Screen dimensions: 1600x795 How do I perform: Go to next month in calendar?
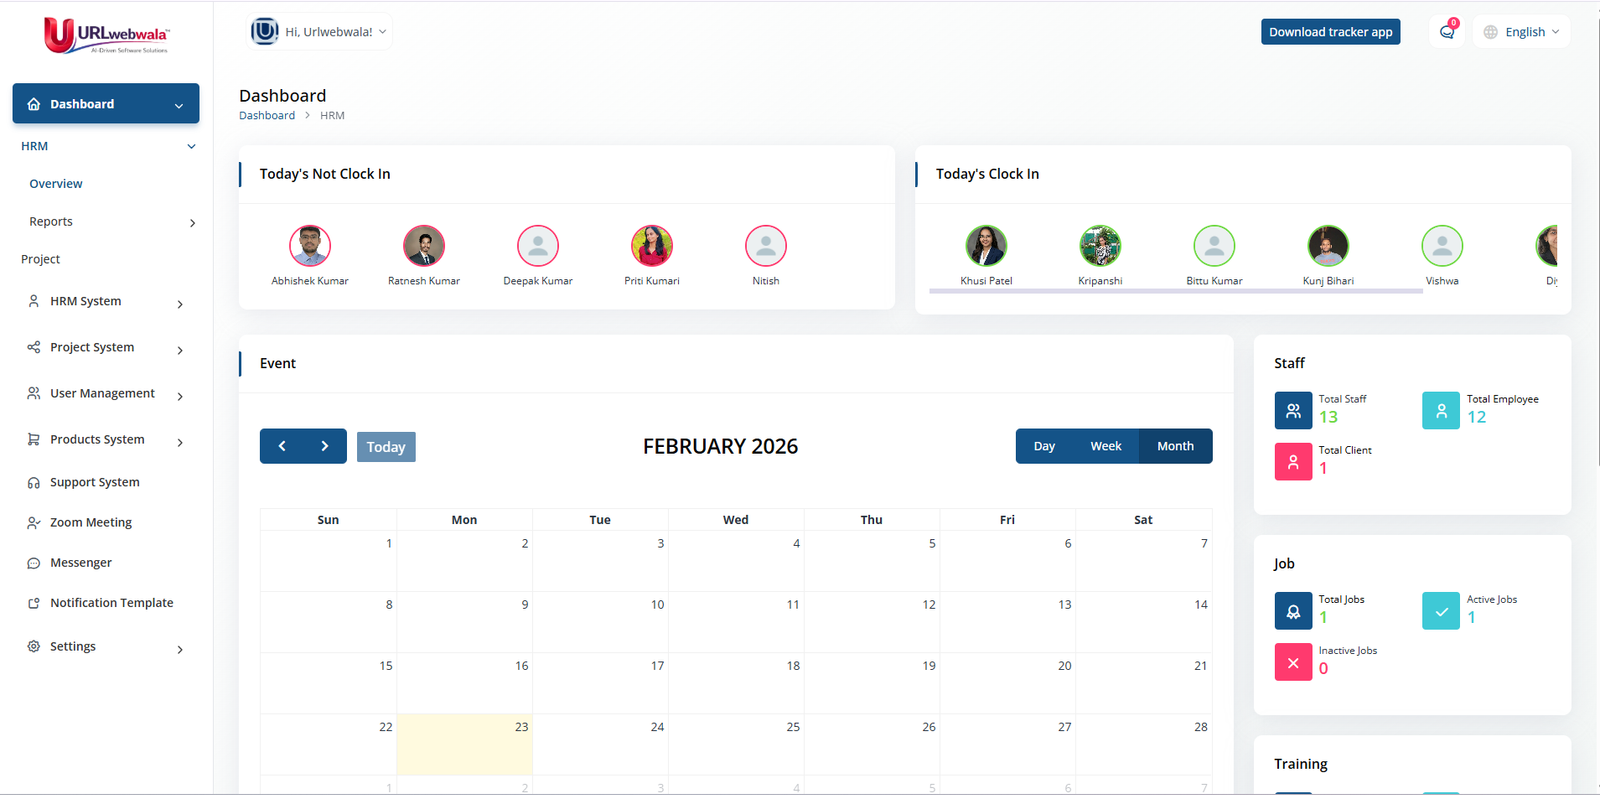[325, 446]
